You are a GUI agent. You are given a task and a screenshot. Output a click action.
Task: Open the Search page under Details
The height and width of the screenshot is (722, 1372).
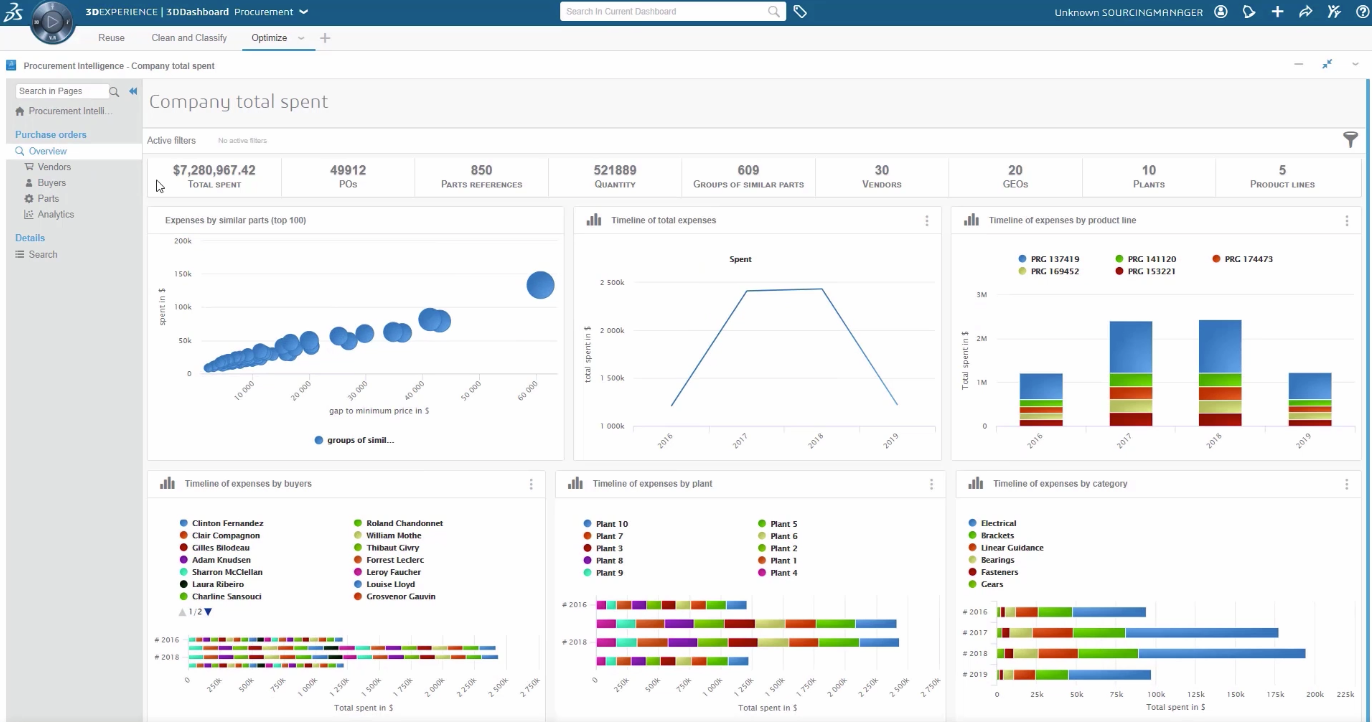42,254
